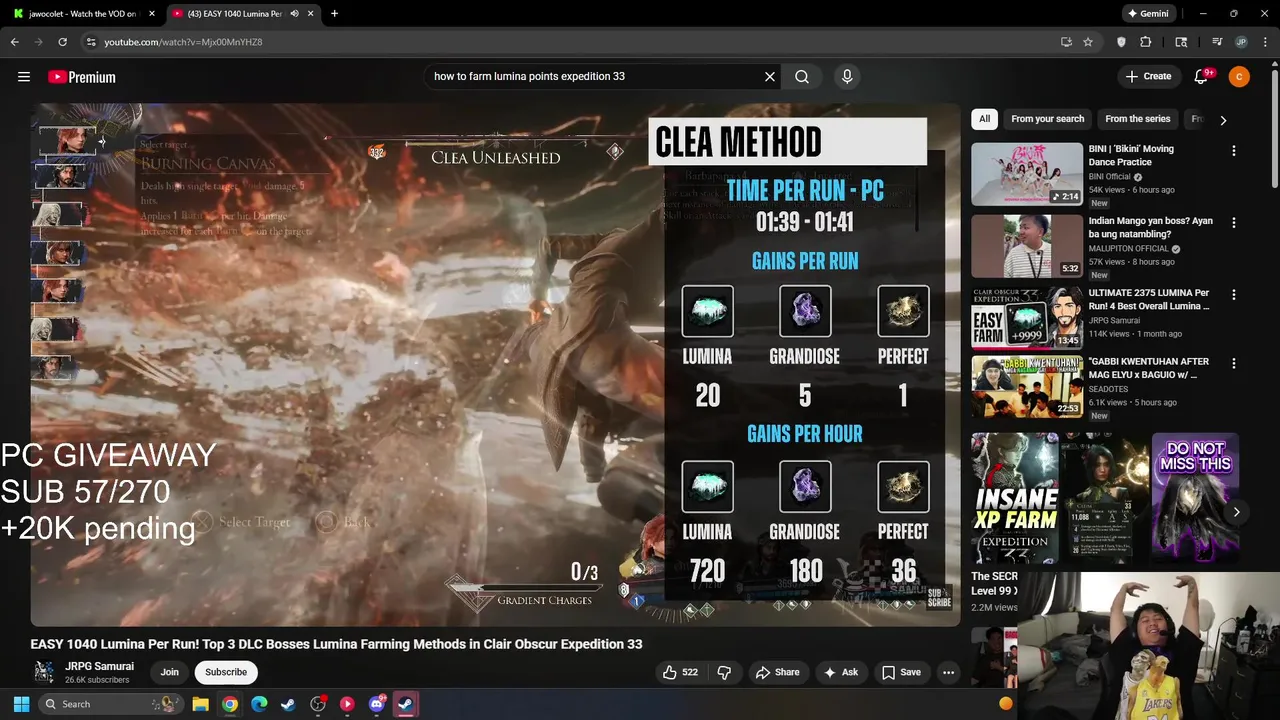Screen dimensions: 1280x720
Task: Open the Windows Start menu
Action: click(x=21, y=704)
